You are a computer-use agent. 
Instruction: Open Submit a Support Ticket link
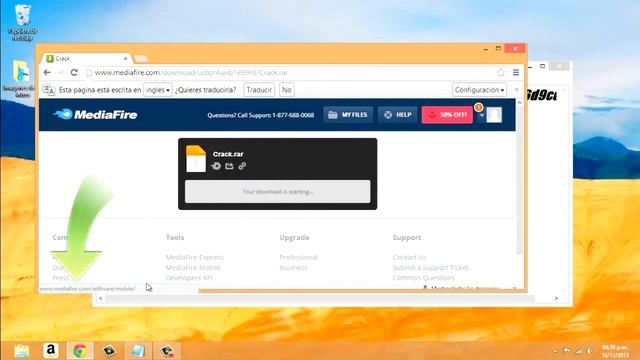[x=431, y=268]
